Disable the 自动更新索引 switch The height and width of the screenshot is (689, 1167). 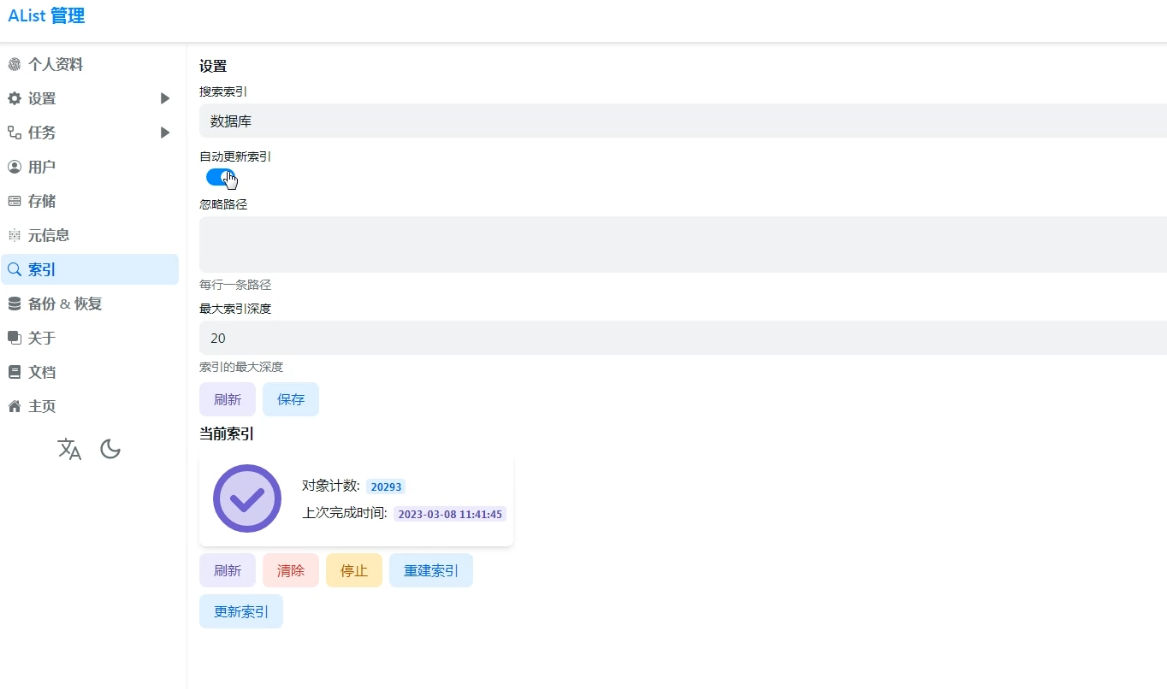tap(220, 177)
